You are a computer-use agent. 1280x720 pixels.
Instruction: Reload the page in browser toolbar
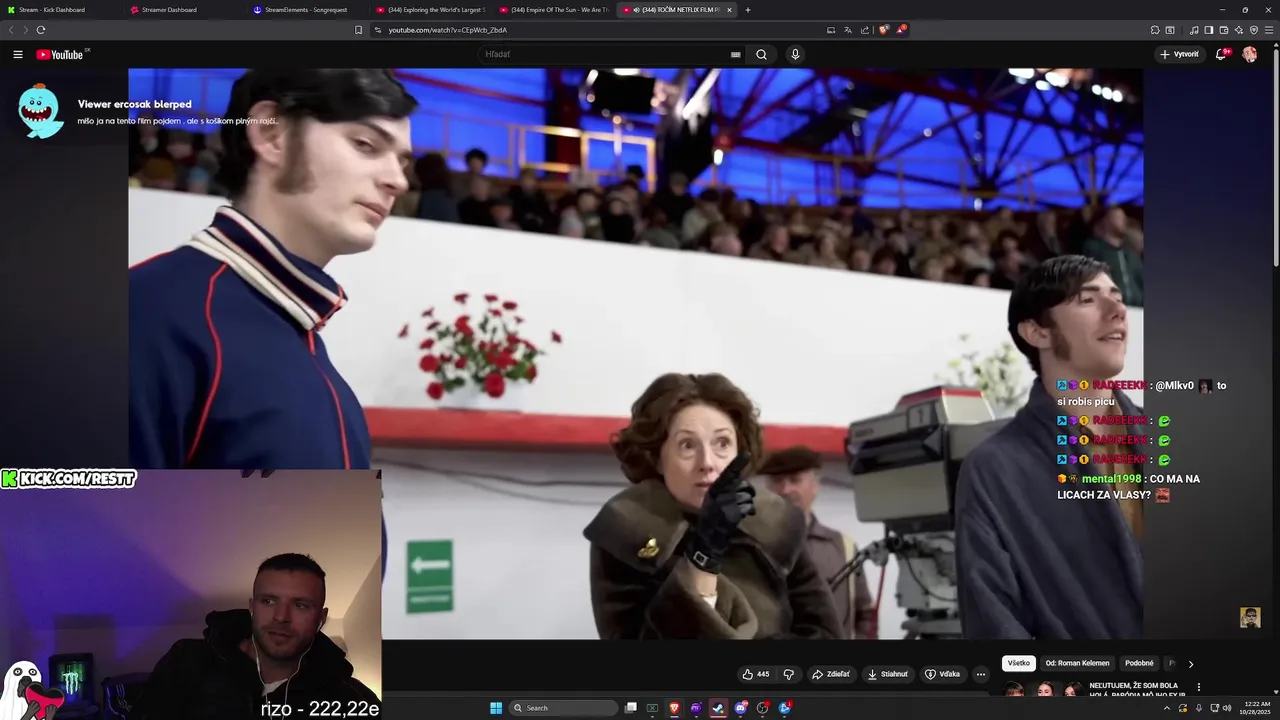[41, 30]
